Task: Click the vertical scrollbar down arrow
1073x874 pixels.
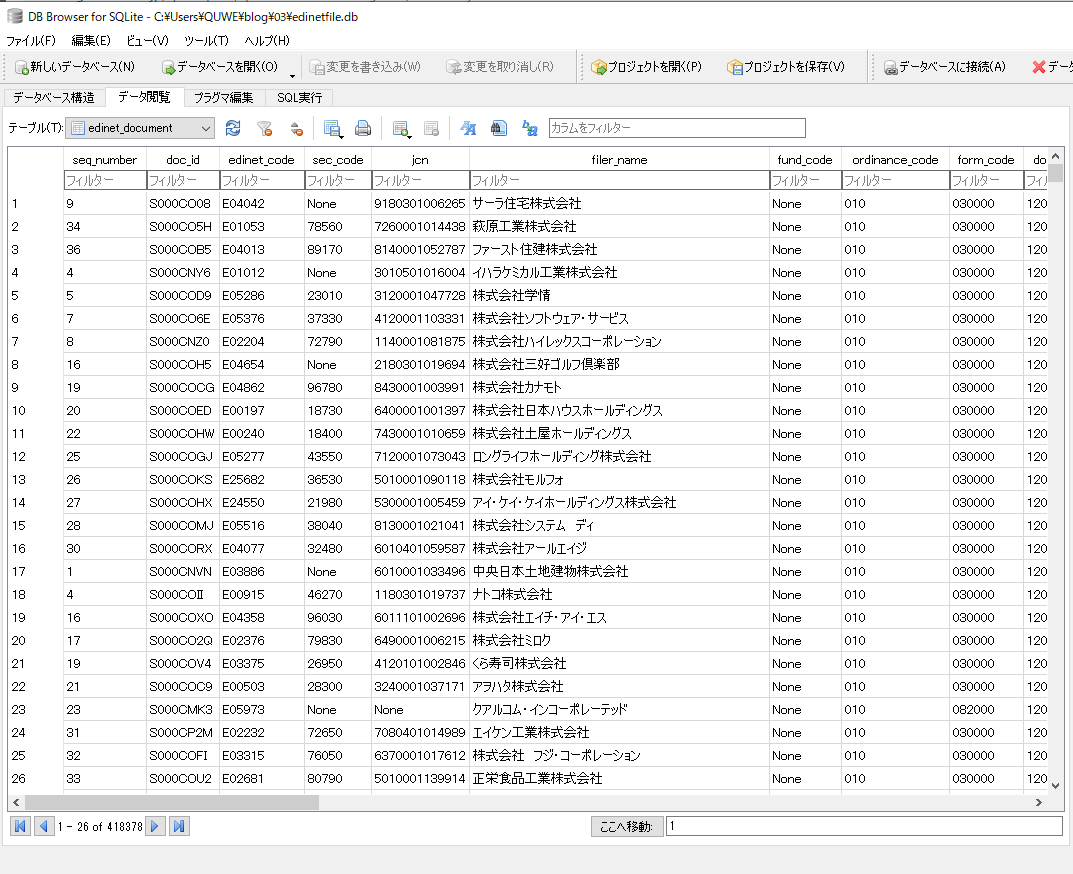Action: click(1056, 786)
